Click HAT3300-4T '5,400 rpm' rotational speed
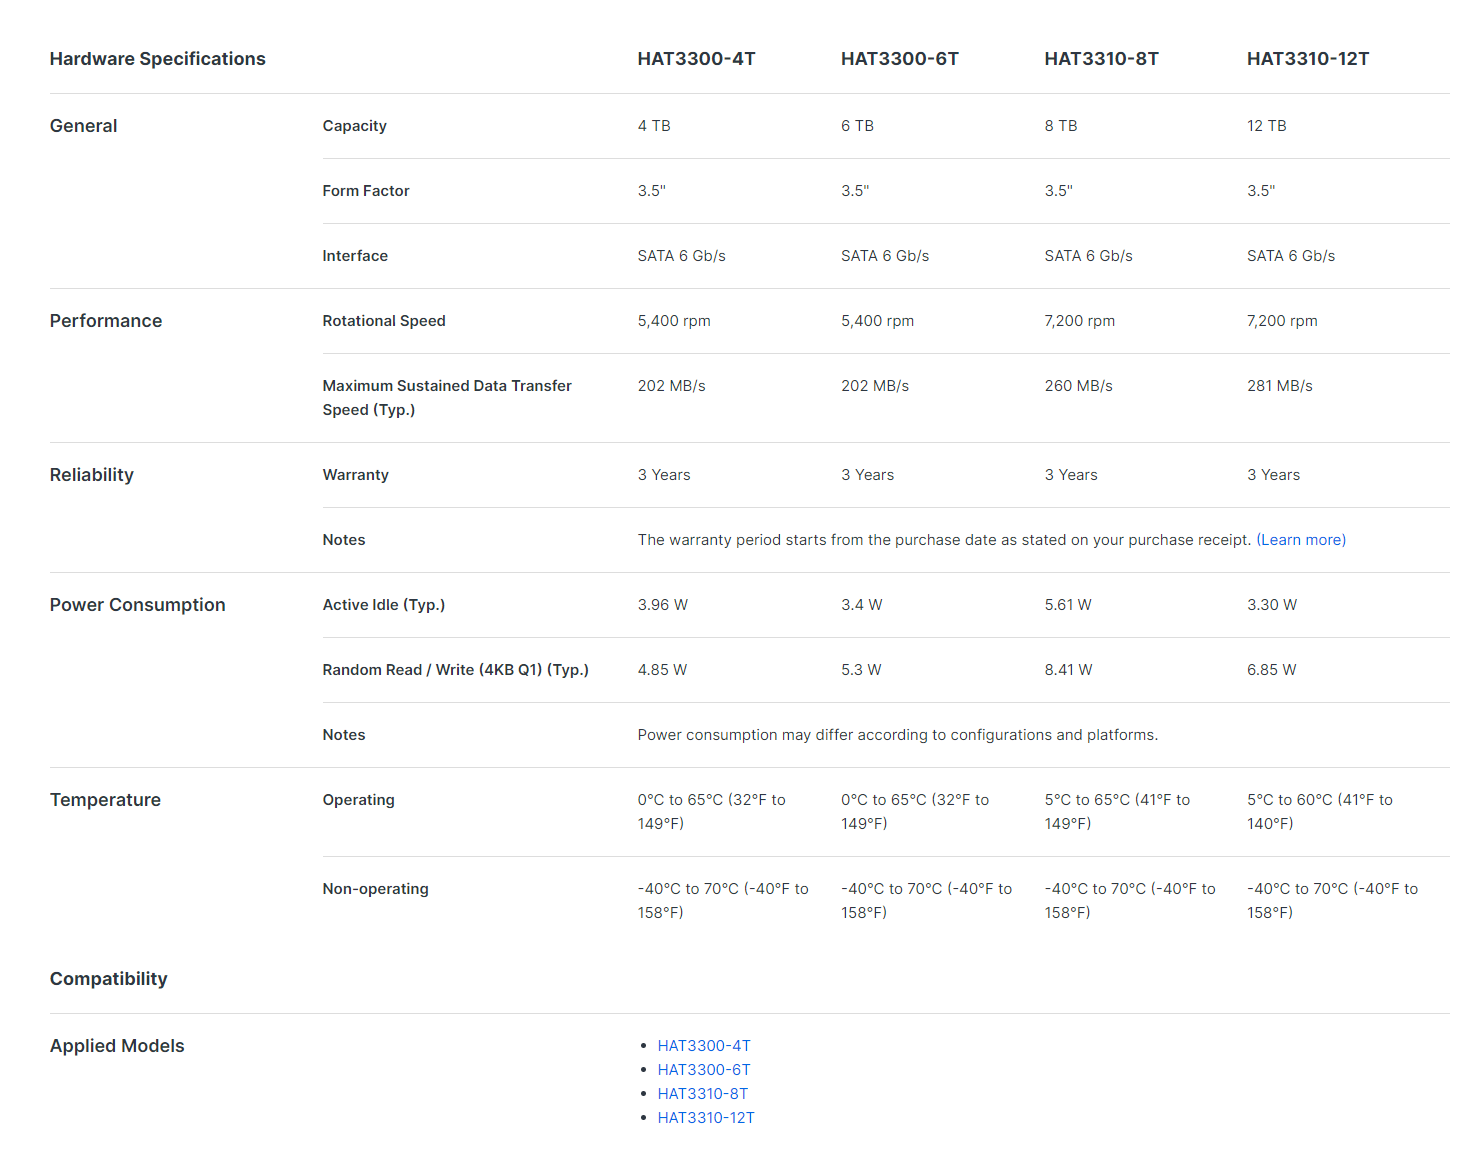 tap(674, 321)
